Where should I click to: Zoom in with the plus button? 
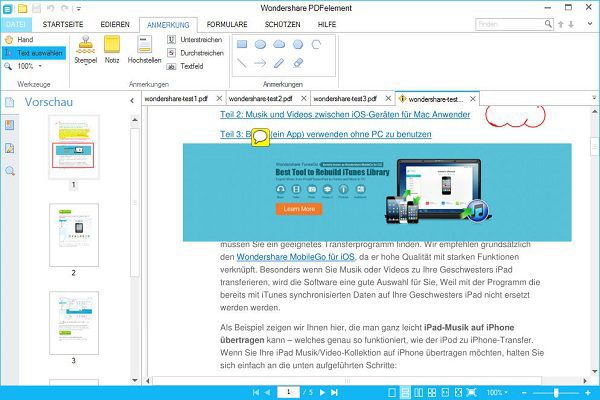(x=588, y=392)
